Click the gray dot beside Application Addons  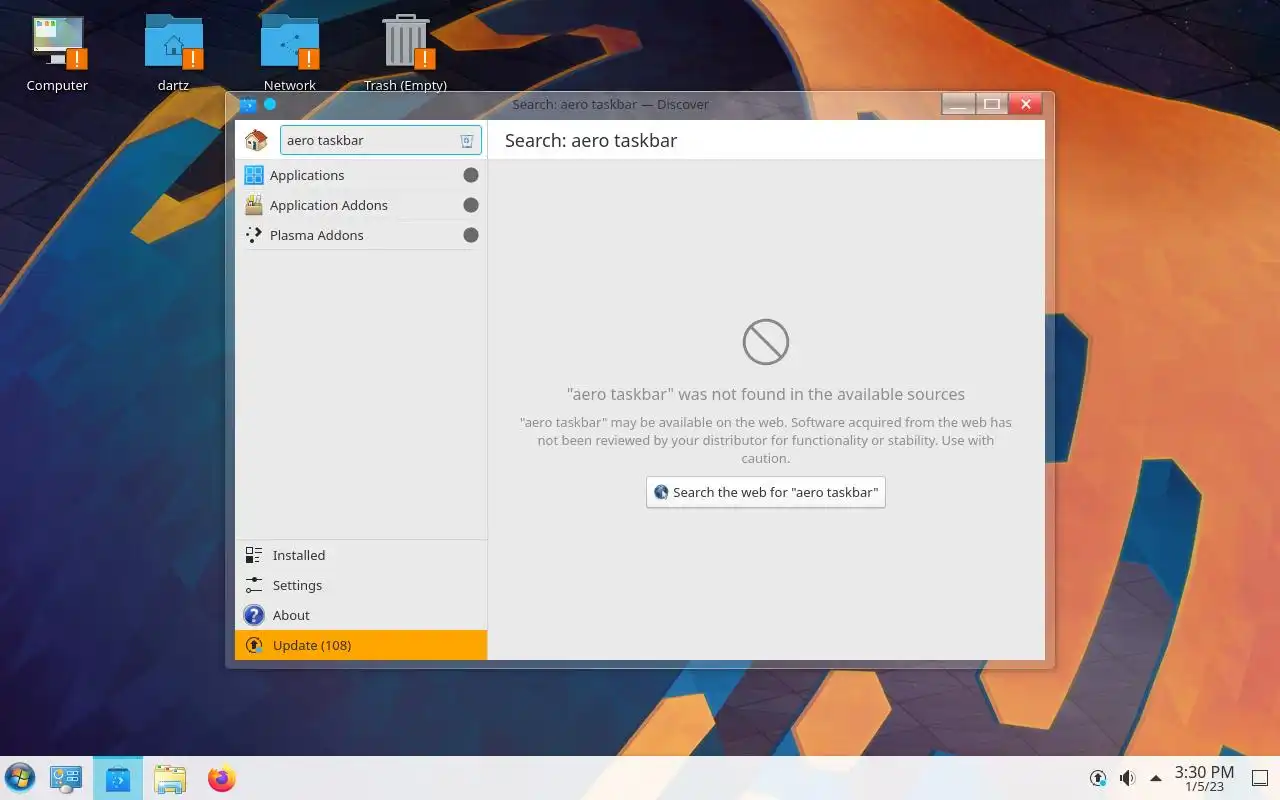(471, 205)
